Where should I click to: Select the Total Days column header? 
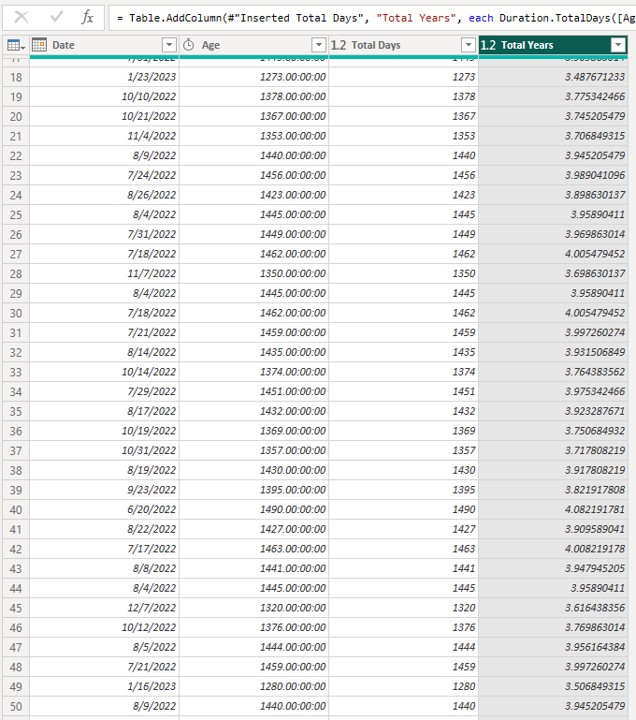click(403, 45)
